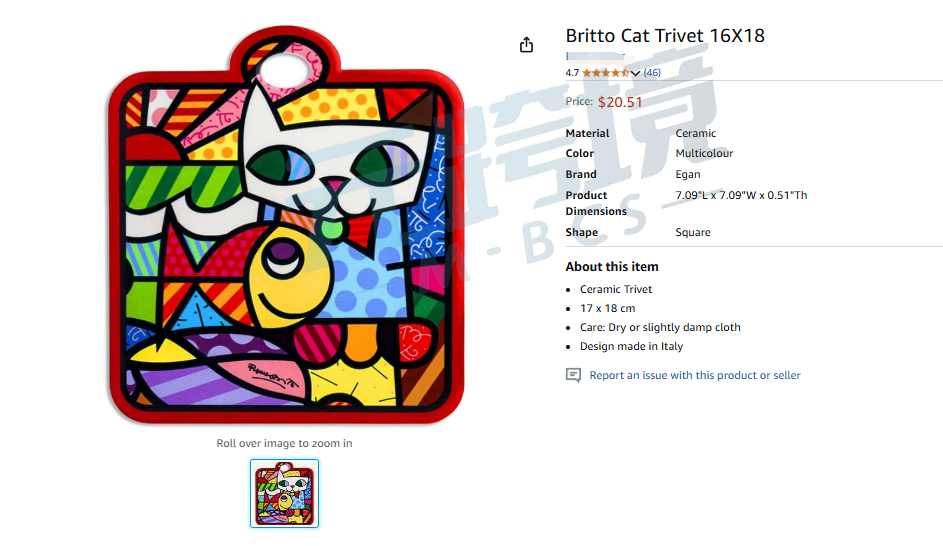Click the Square shape value
The height and width of the screenshot is (546, 943).
tap(692, 232)
